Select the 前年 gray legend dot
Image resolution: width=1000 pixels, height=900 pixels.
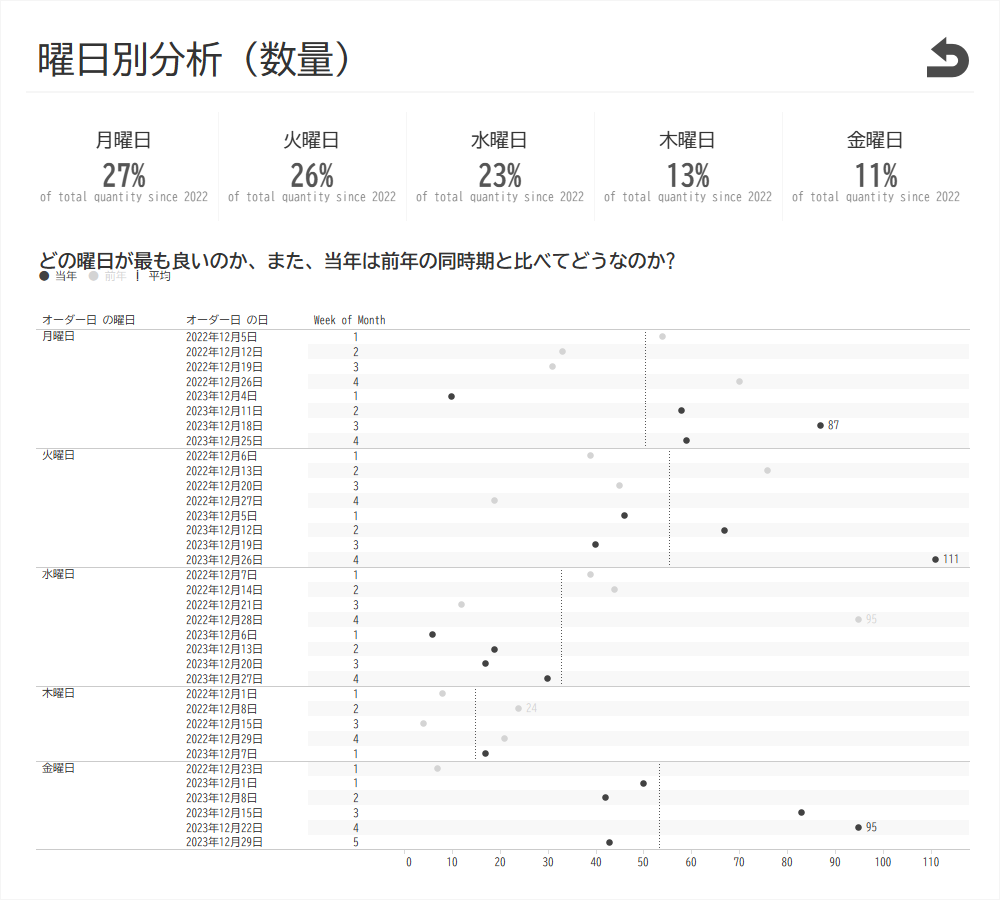coord(93,276)
